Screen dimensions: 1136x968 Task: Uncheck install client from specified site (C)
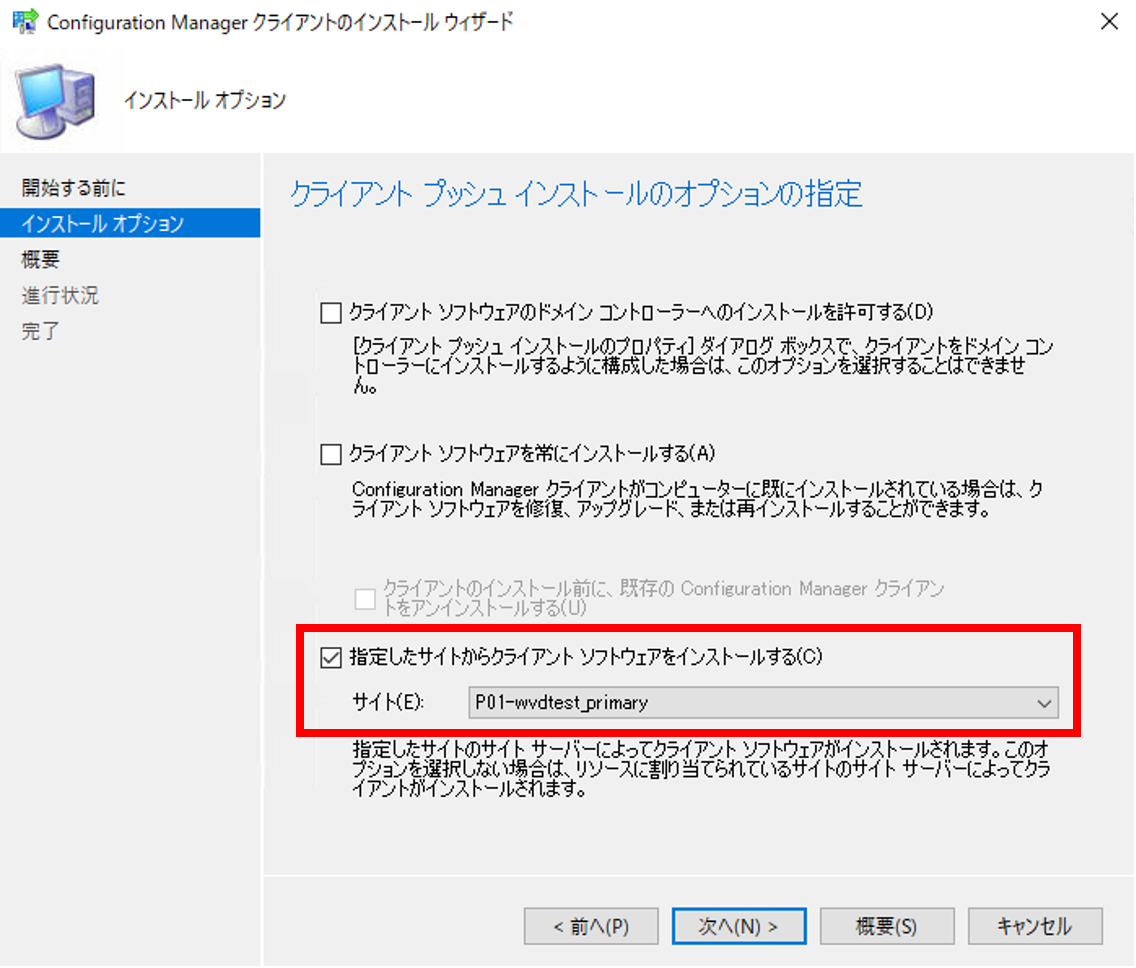point(331,658)
